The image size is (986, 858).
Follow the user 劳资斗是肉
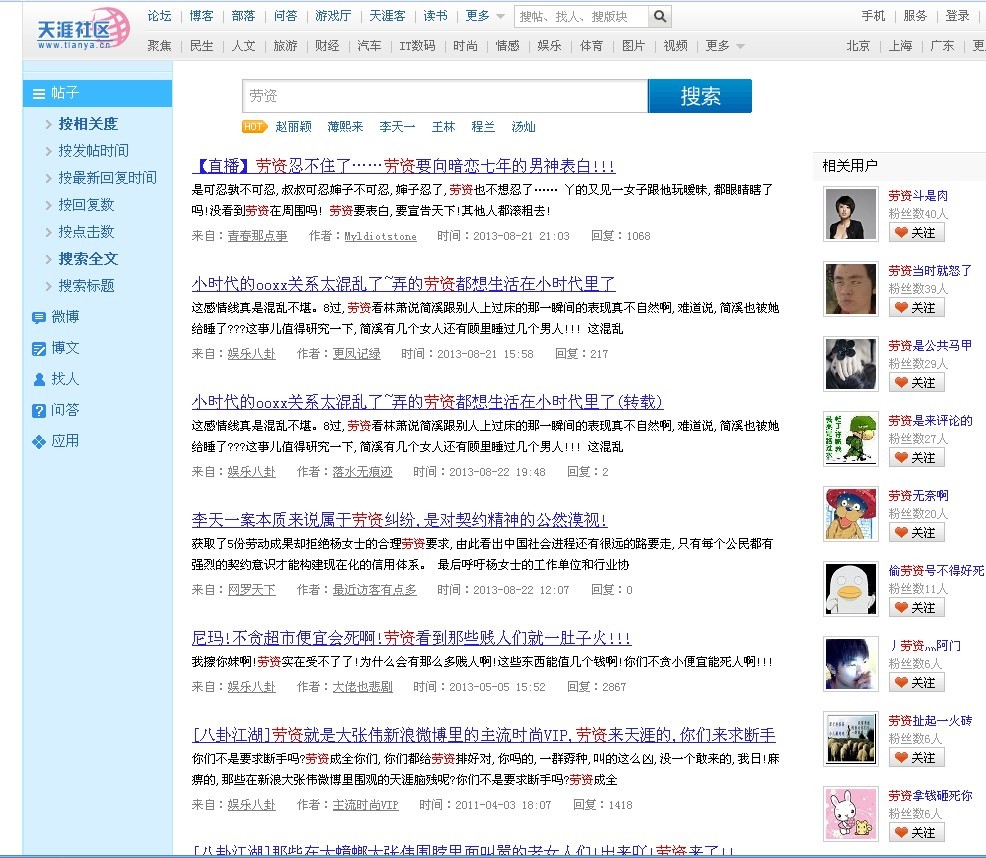(916, 232)
